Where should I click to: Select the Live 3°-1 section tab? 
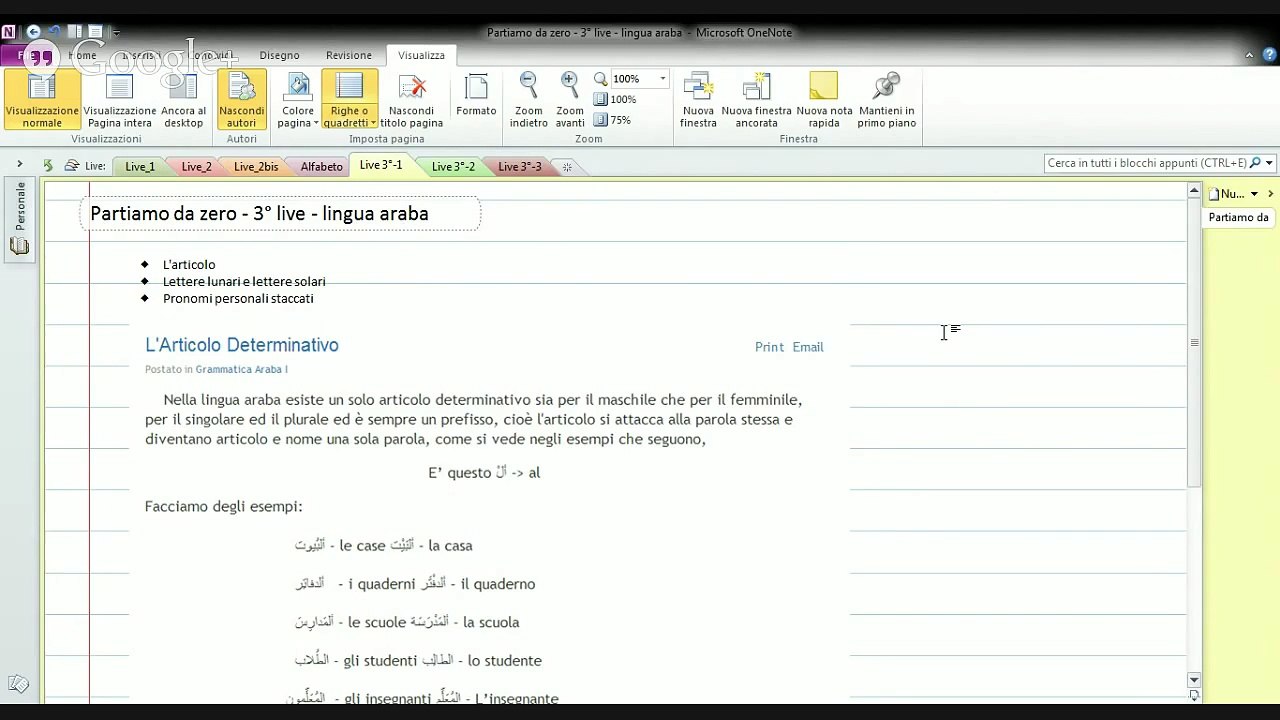click(380, 165)
